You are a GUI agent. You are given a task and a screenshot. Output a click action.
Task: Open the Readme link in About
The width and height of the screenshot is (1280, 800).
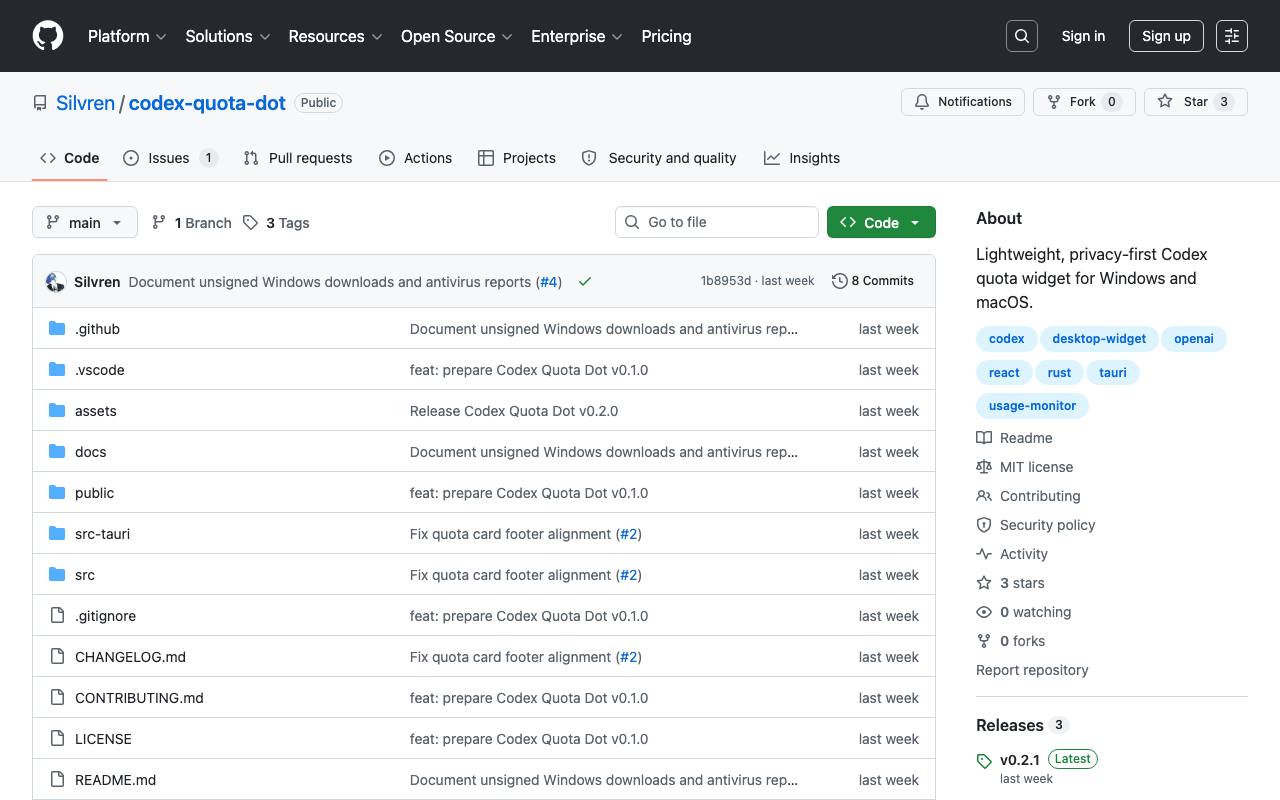(1014, 438)
